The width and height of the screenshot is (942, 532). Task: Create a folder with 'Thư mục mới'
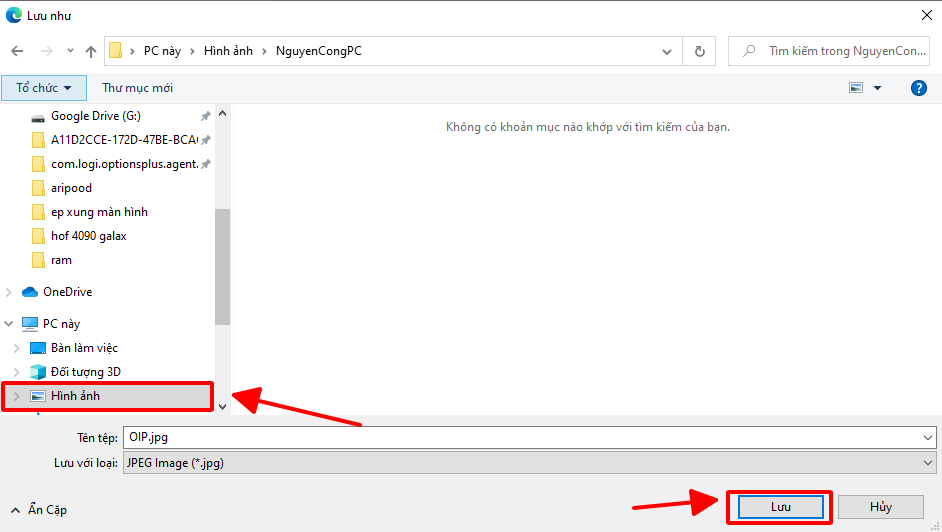[x=138, y=88]
